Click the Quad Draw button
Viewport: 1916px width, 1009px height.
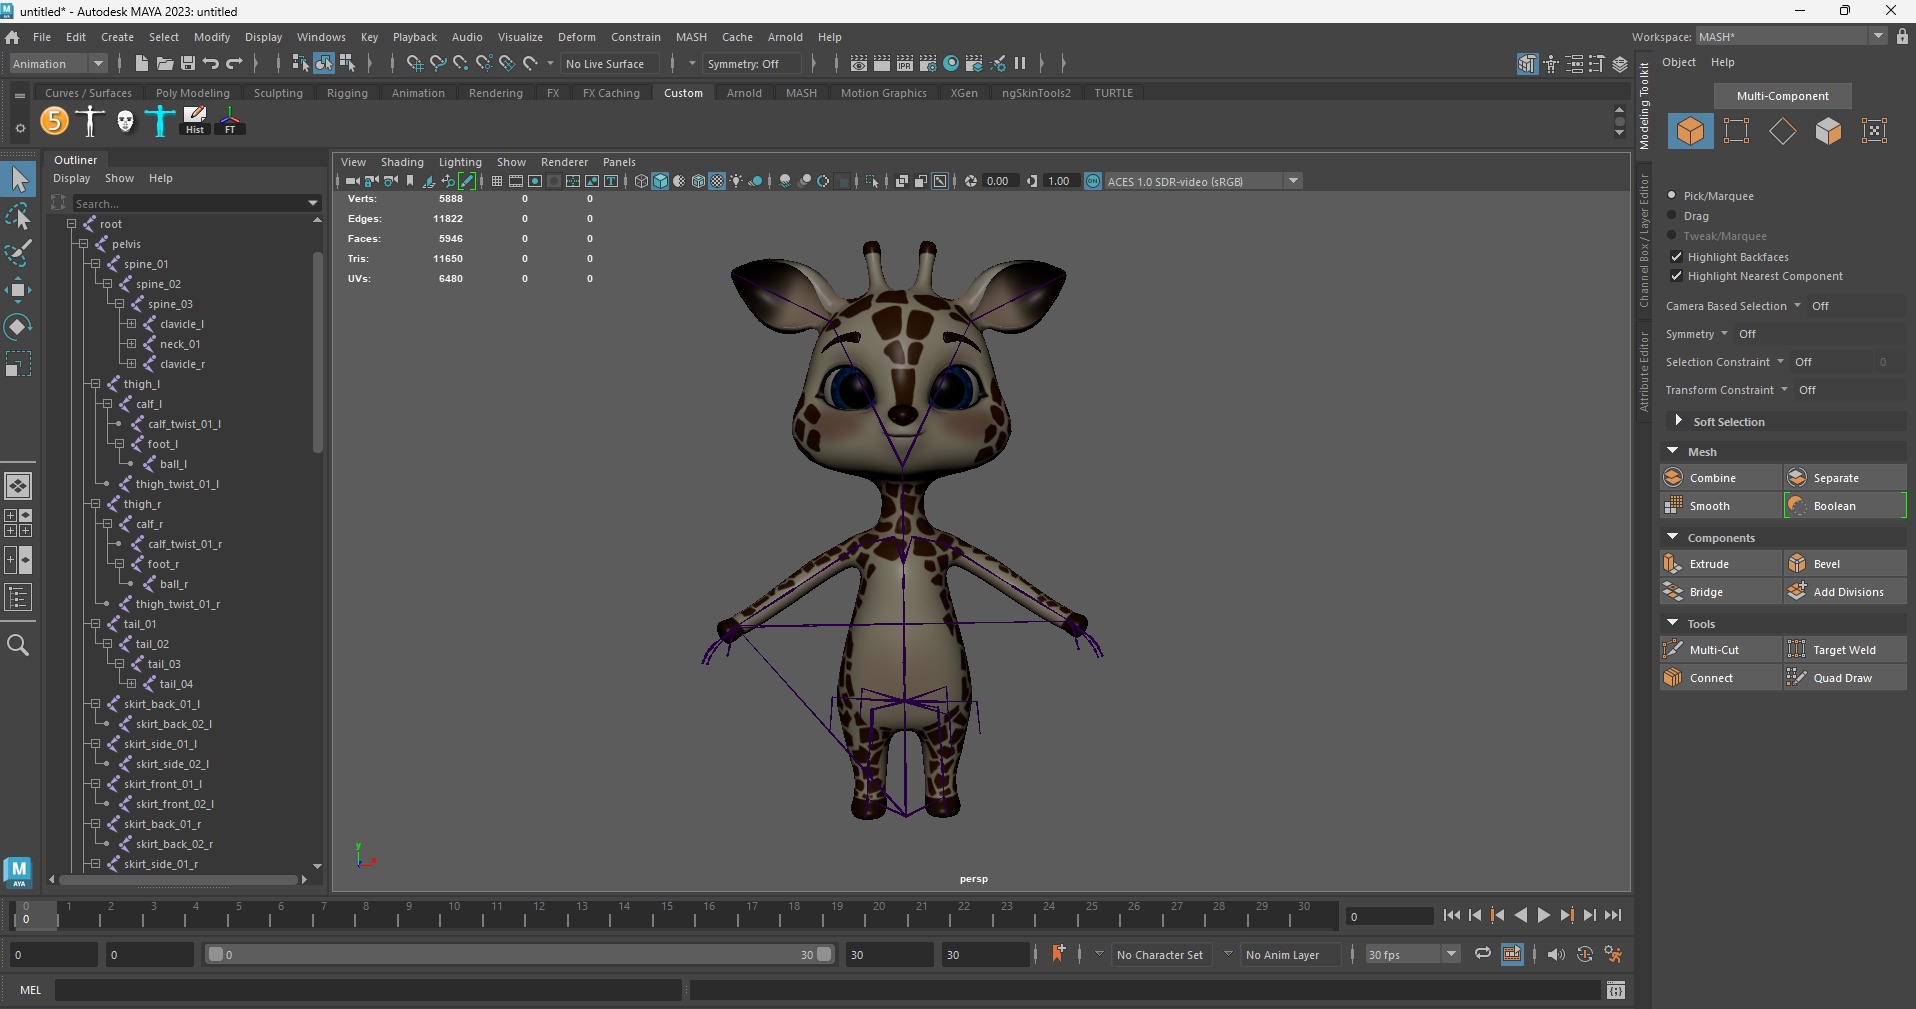pos(1845,678)
